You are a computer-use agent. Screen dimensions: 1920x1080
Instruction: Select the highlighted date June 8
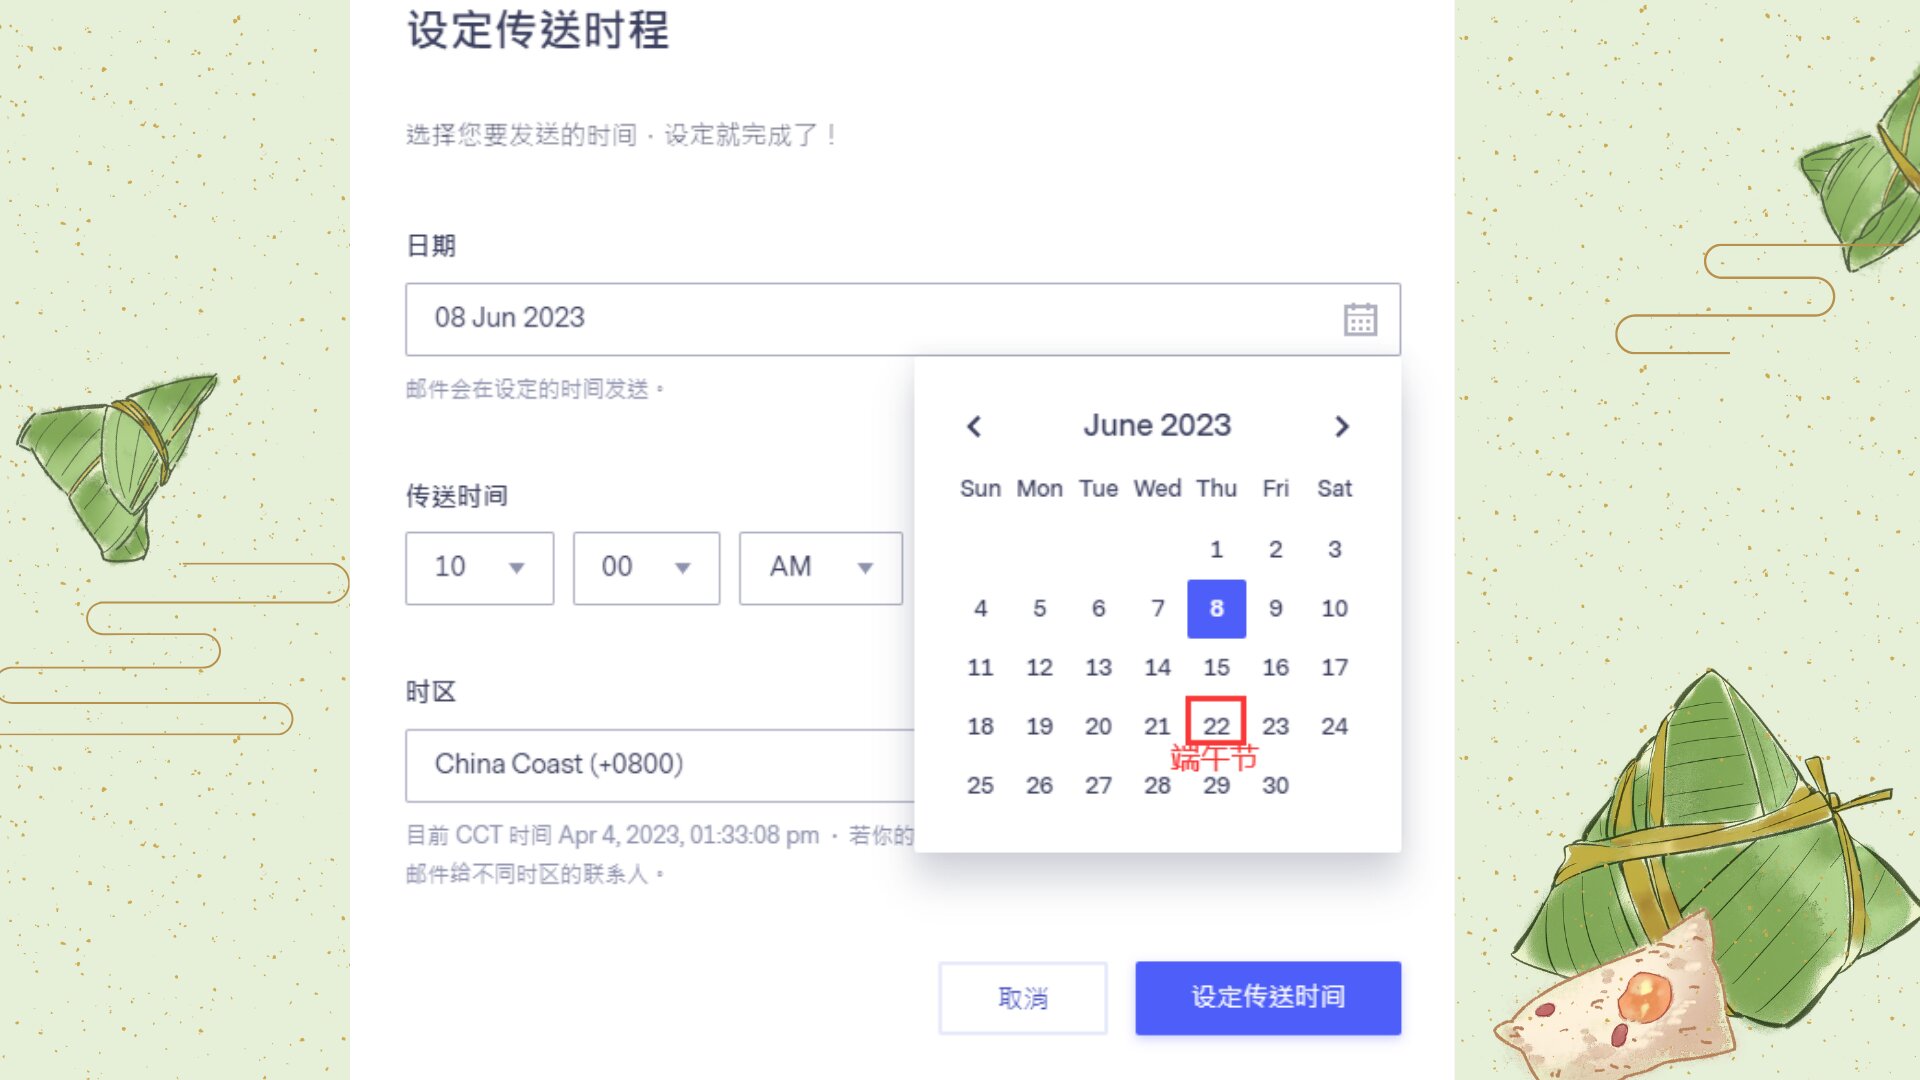click(1216, 608)
